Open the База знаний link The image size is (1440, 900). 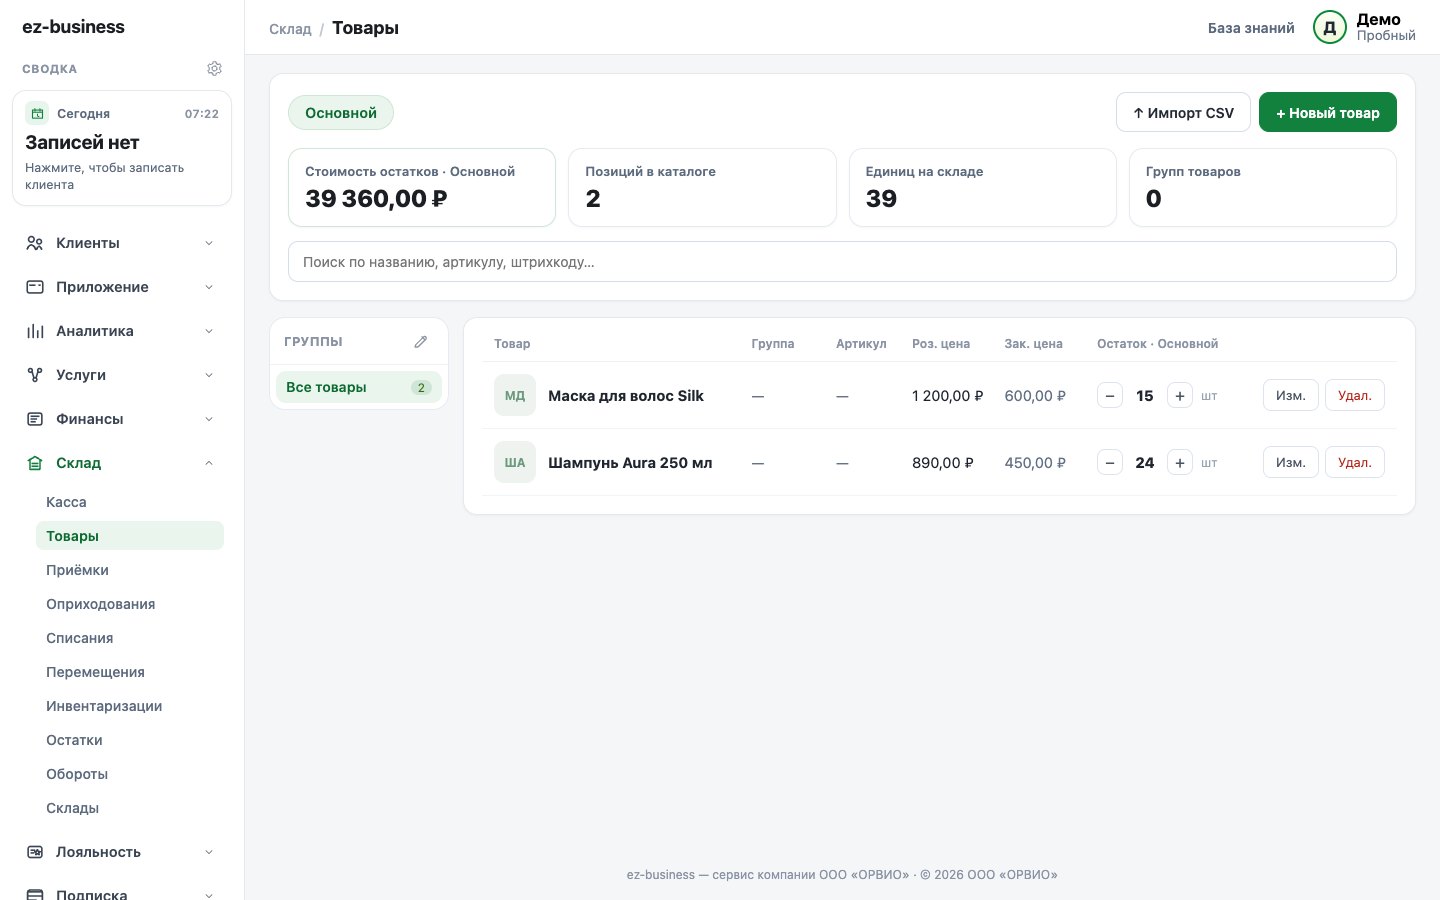pyautogui.click(x=1251, y=28)
